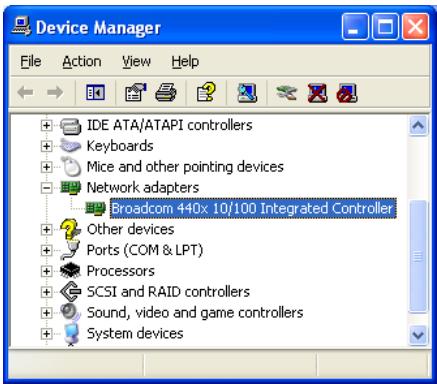Select the "Network adapters" label
The image size is (437, 384).
point(143,188)
